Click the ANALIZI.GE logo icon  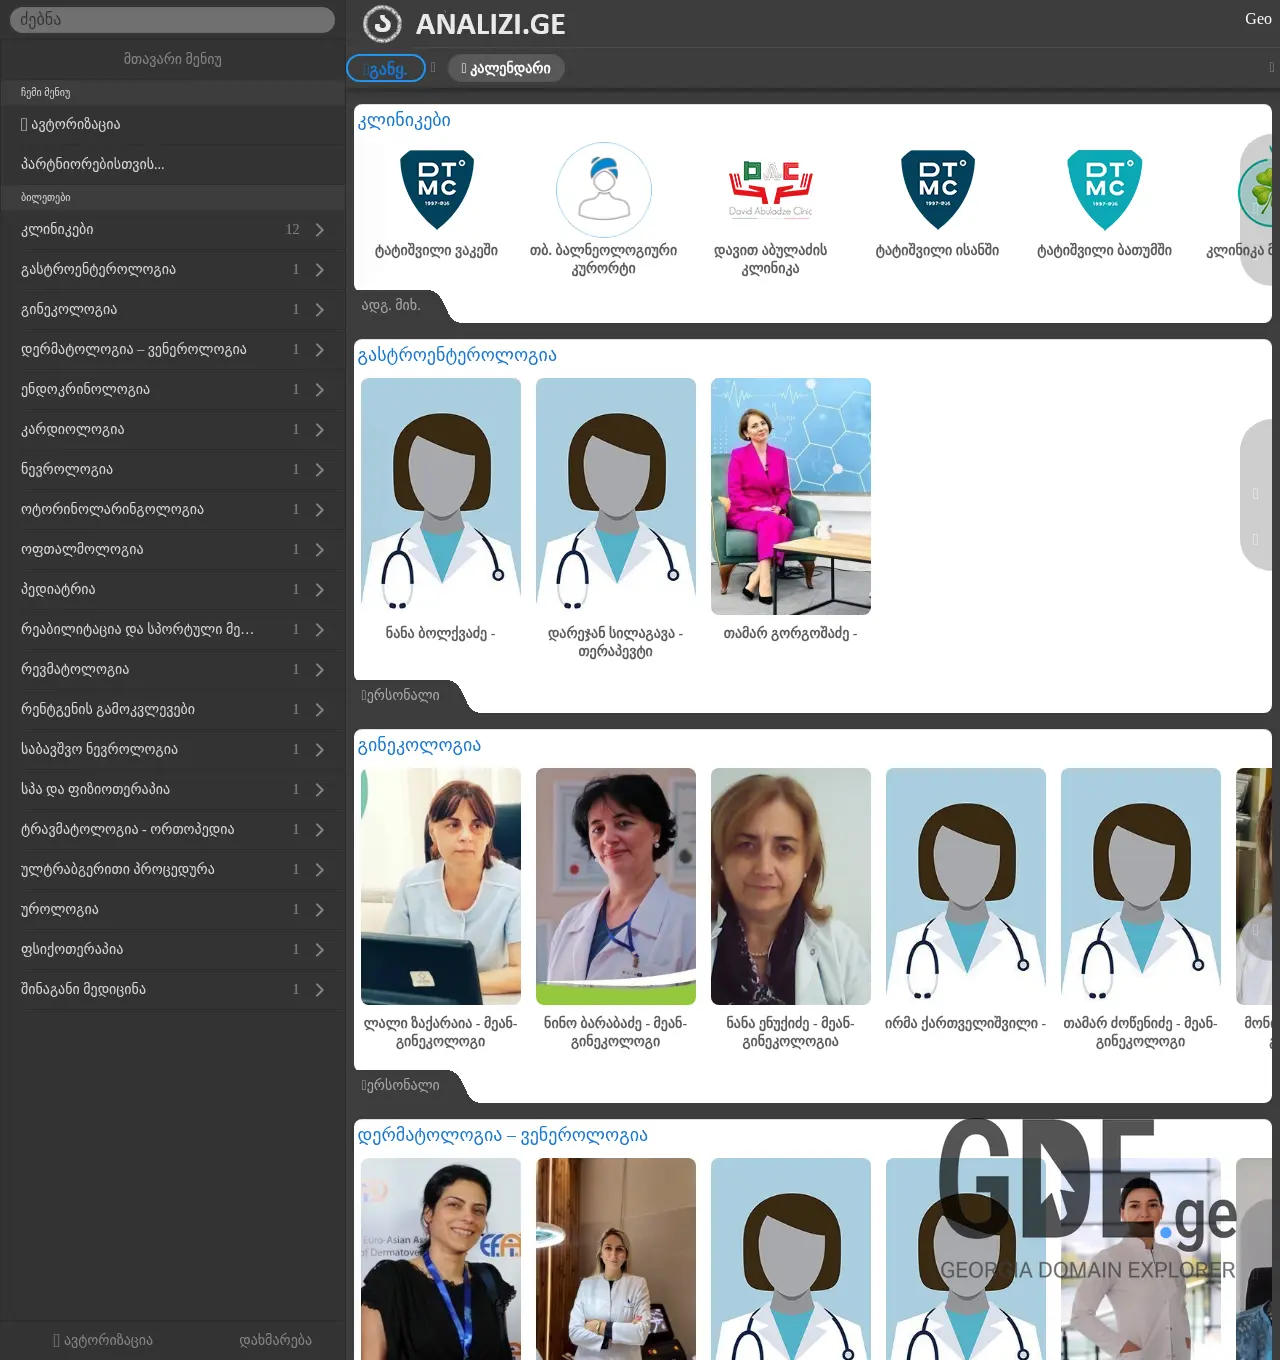click(x=383, y=23)
